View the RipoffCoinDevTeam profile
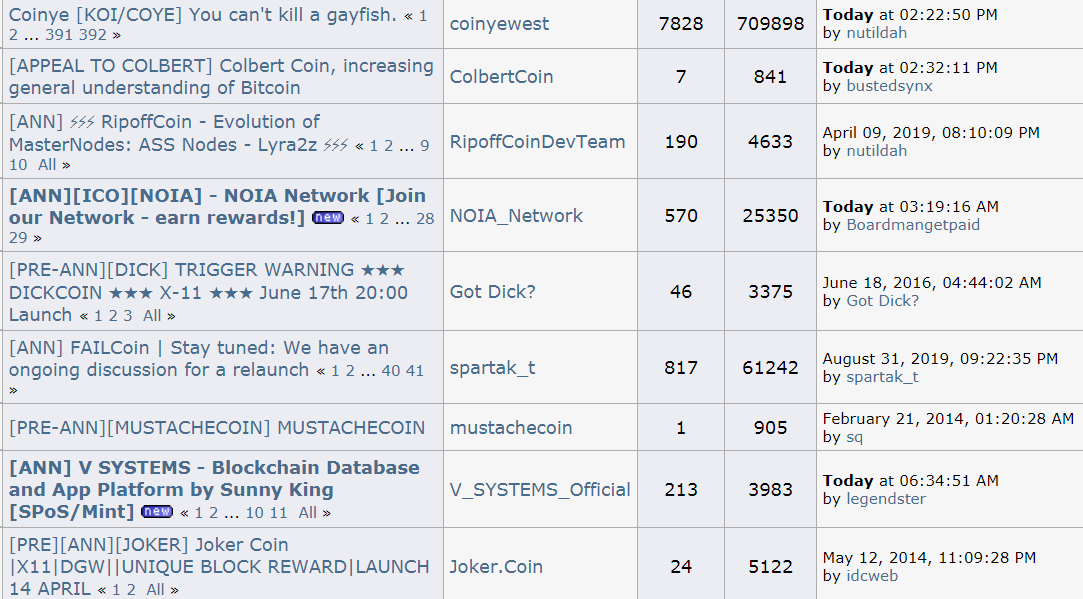1083x599 pixels. tap(537, 142)
